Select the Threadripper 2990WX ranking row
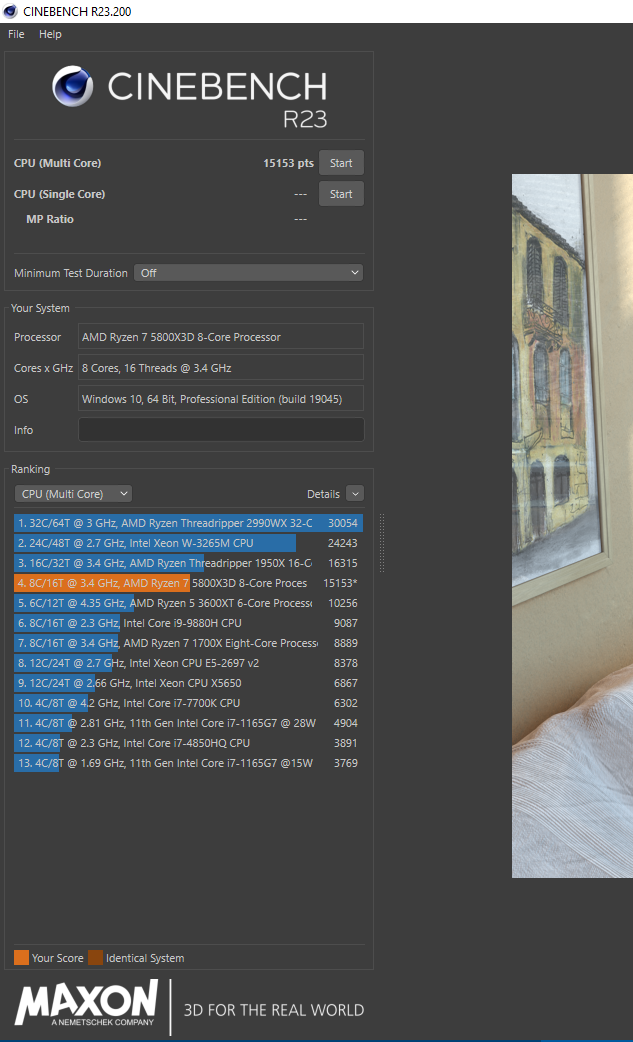 (189, 523)
